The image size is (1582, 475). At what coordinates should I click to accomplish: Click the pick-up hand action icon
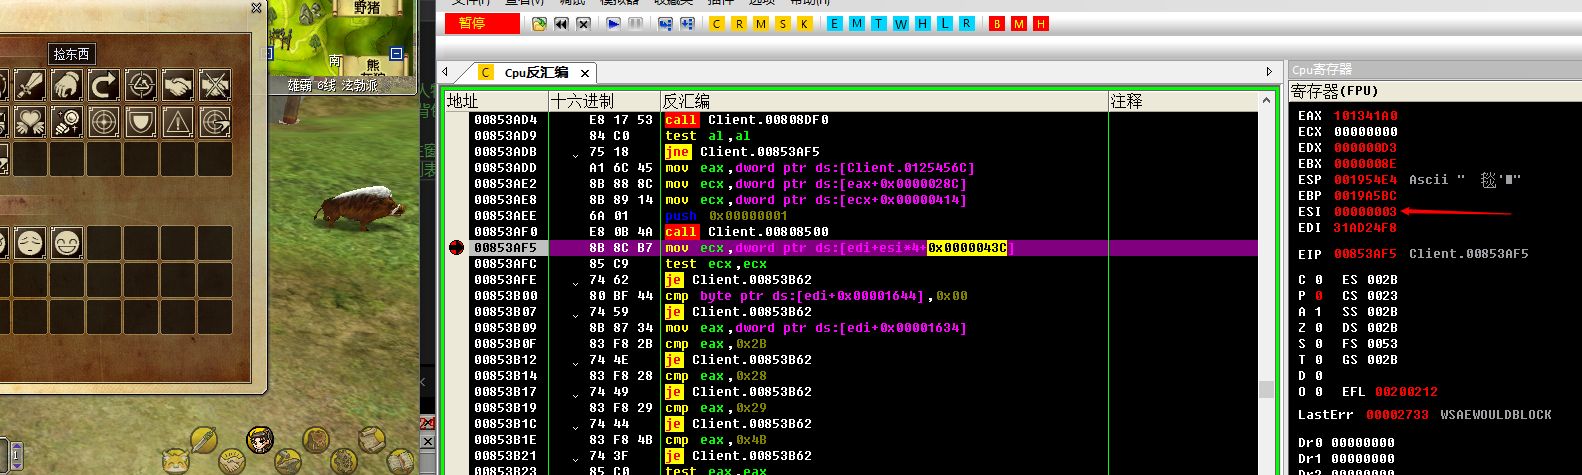(x=67, y=85)
